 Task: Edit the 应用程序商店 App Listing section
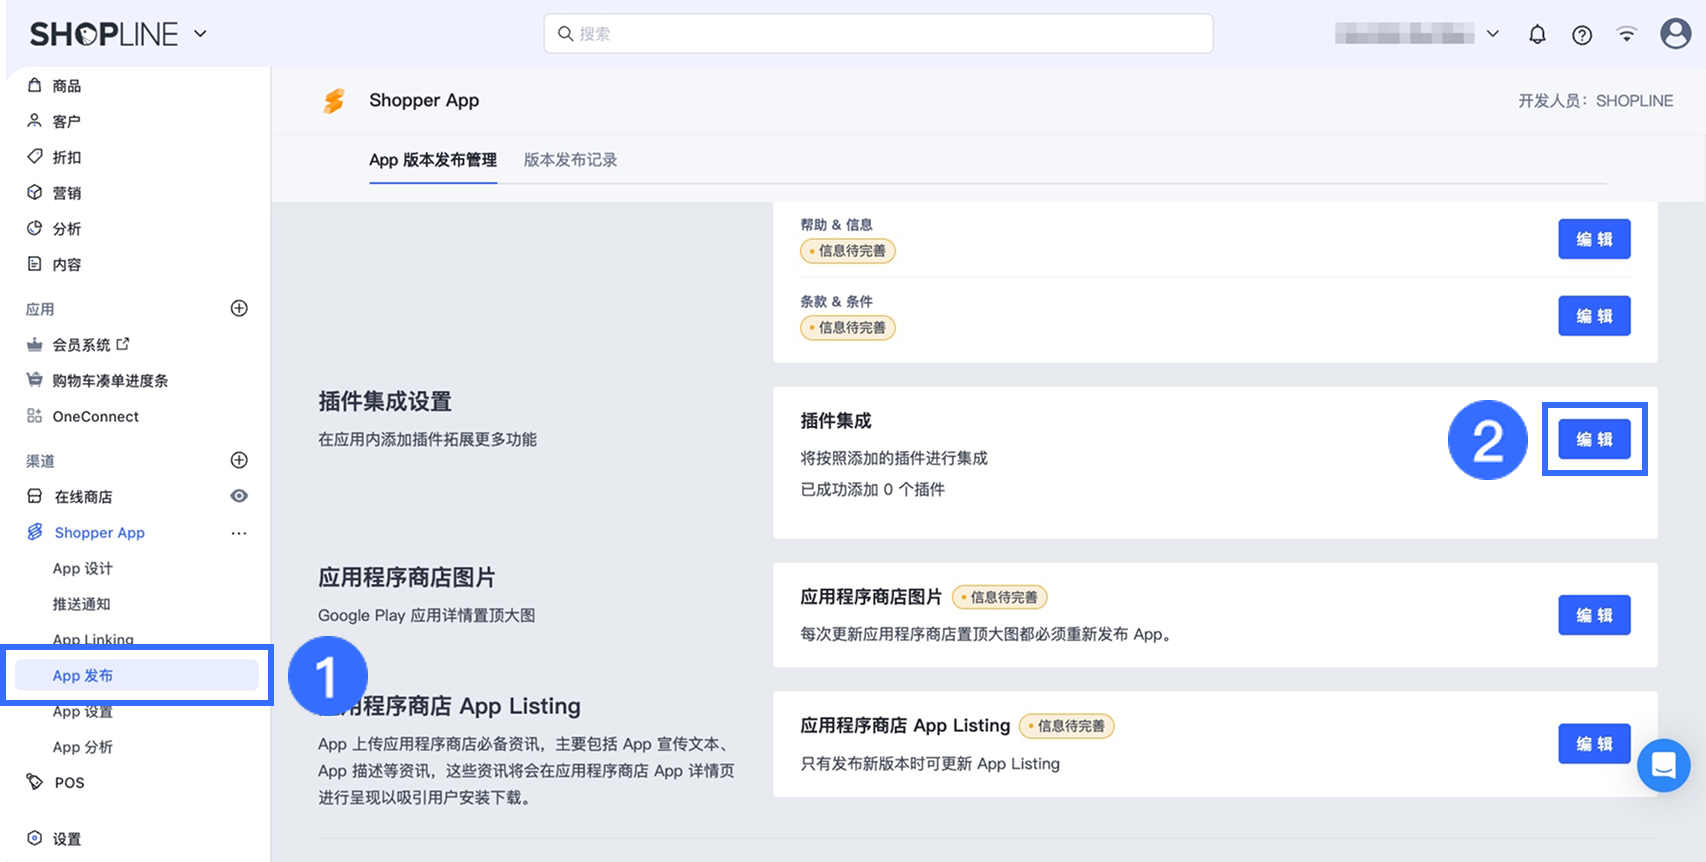(1594, 744)
